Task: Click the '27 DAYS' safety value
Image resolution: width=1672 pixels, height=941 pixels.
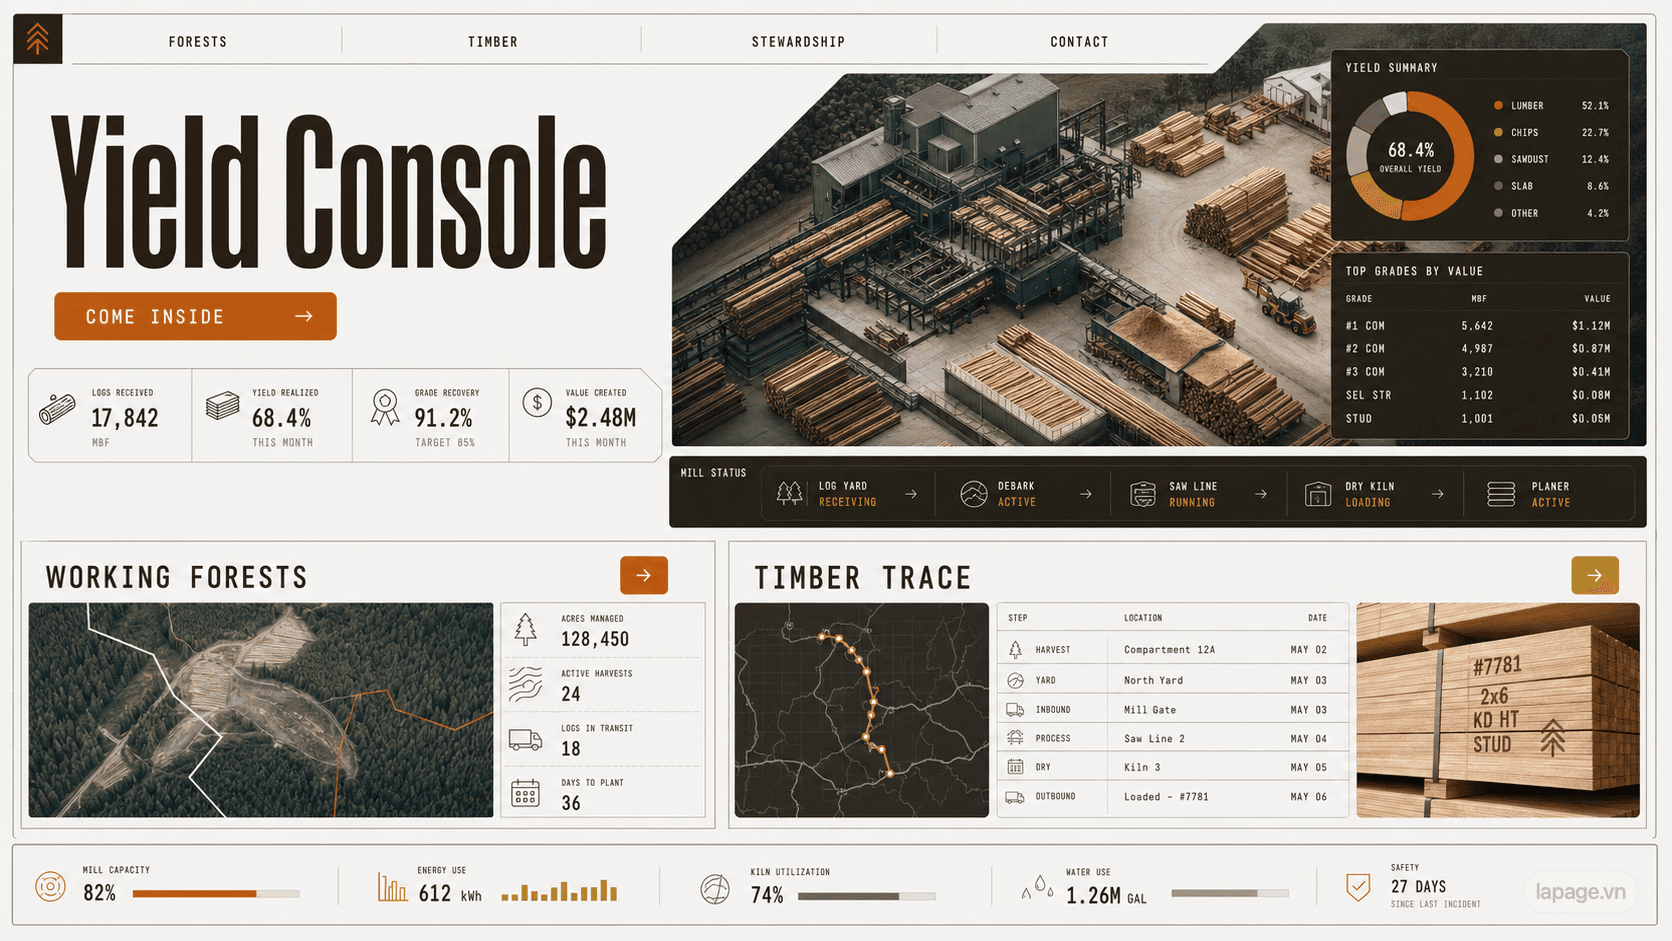Action: (x=1418, y=887)
